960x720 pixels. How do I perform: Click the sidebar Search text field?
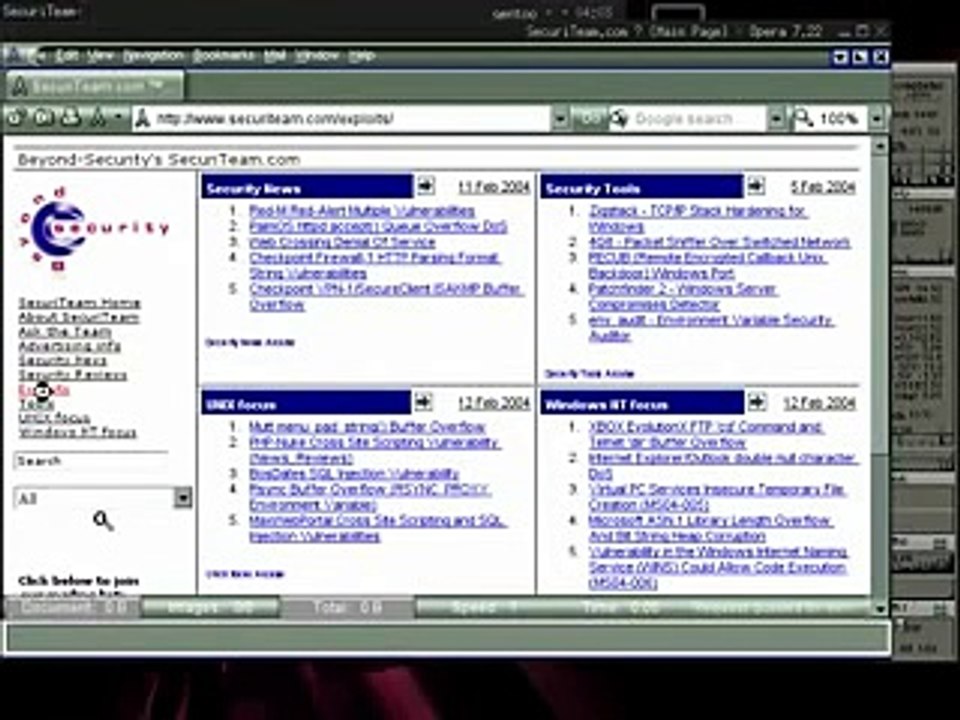pyautogui.click(x=91, y=461)
